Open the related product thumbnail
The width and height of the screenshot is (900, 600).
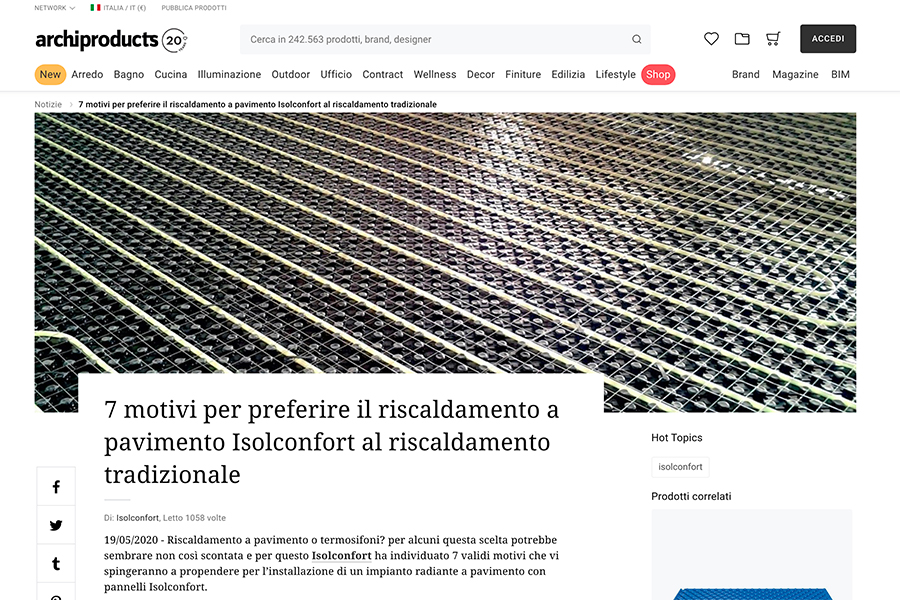(751, 570)
